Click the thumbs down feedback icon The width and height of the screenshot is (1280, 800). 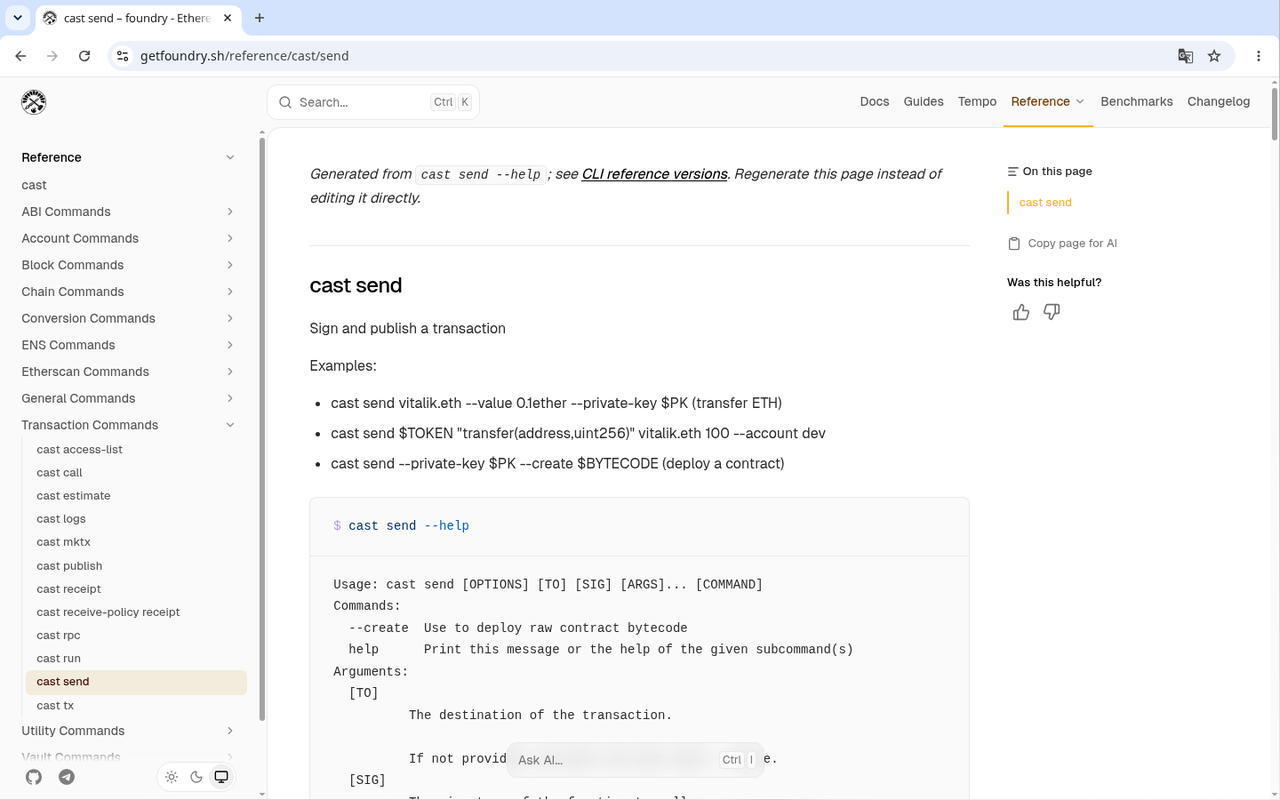(1052, 313)
